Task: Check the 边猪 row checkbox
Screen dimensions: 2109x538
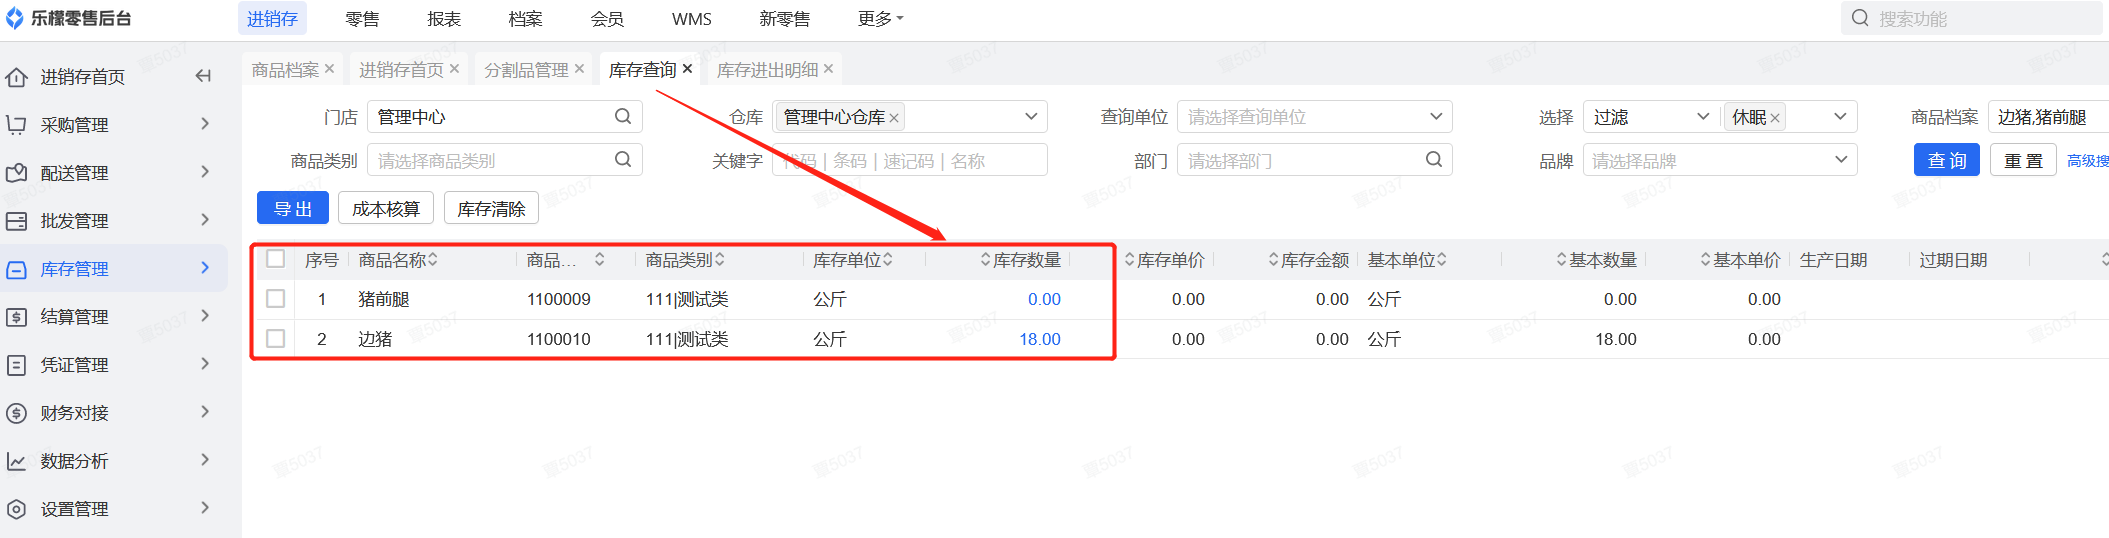Action: (x=276, y=339)
